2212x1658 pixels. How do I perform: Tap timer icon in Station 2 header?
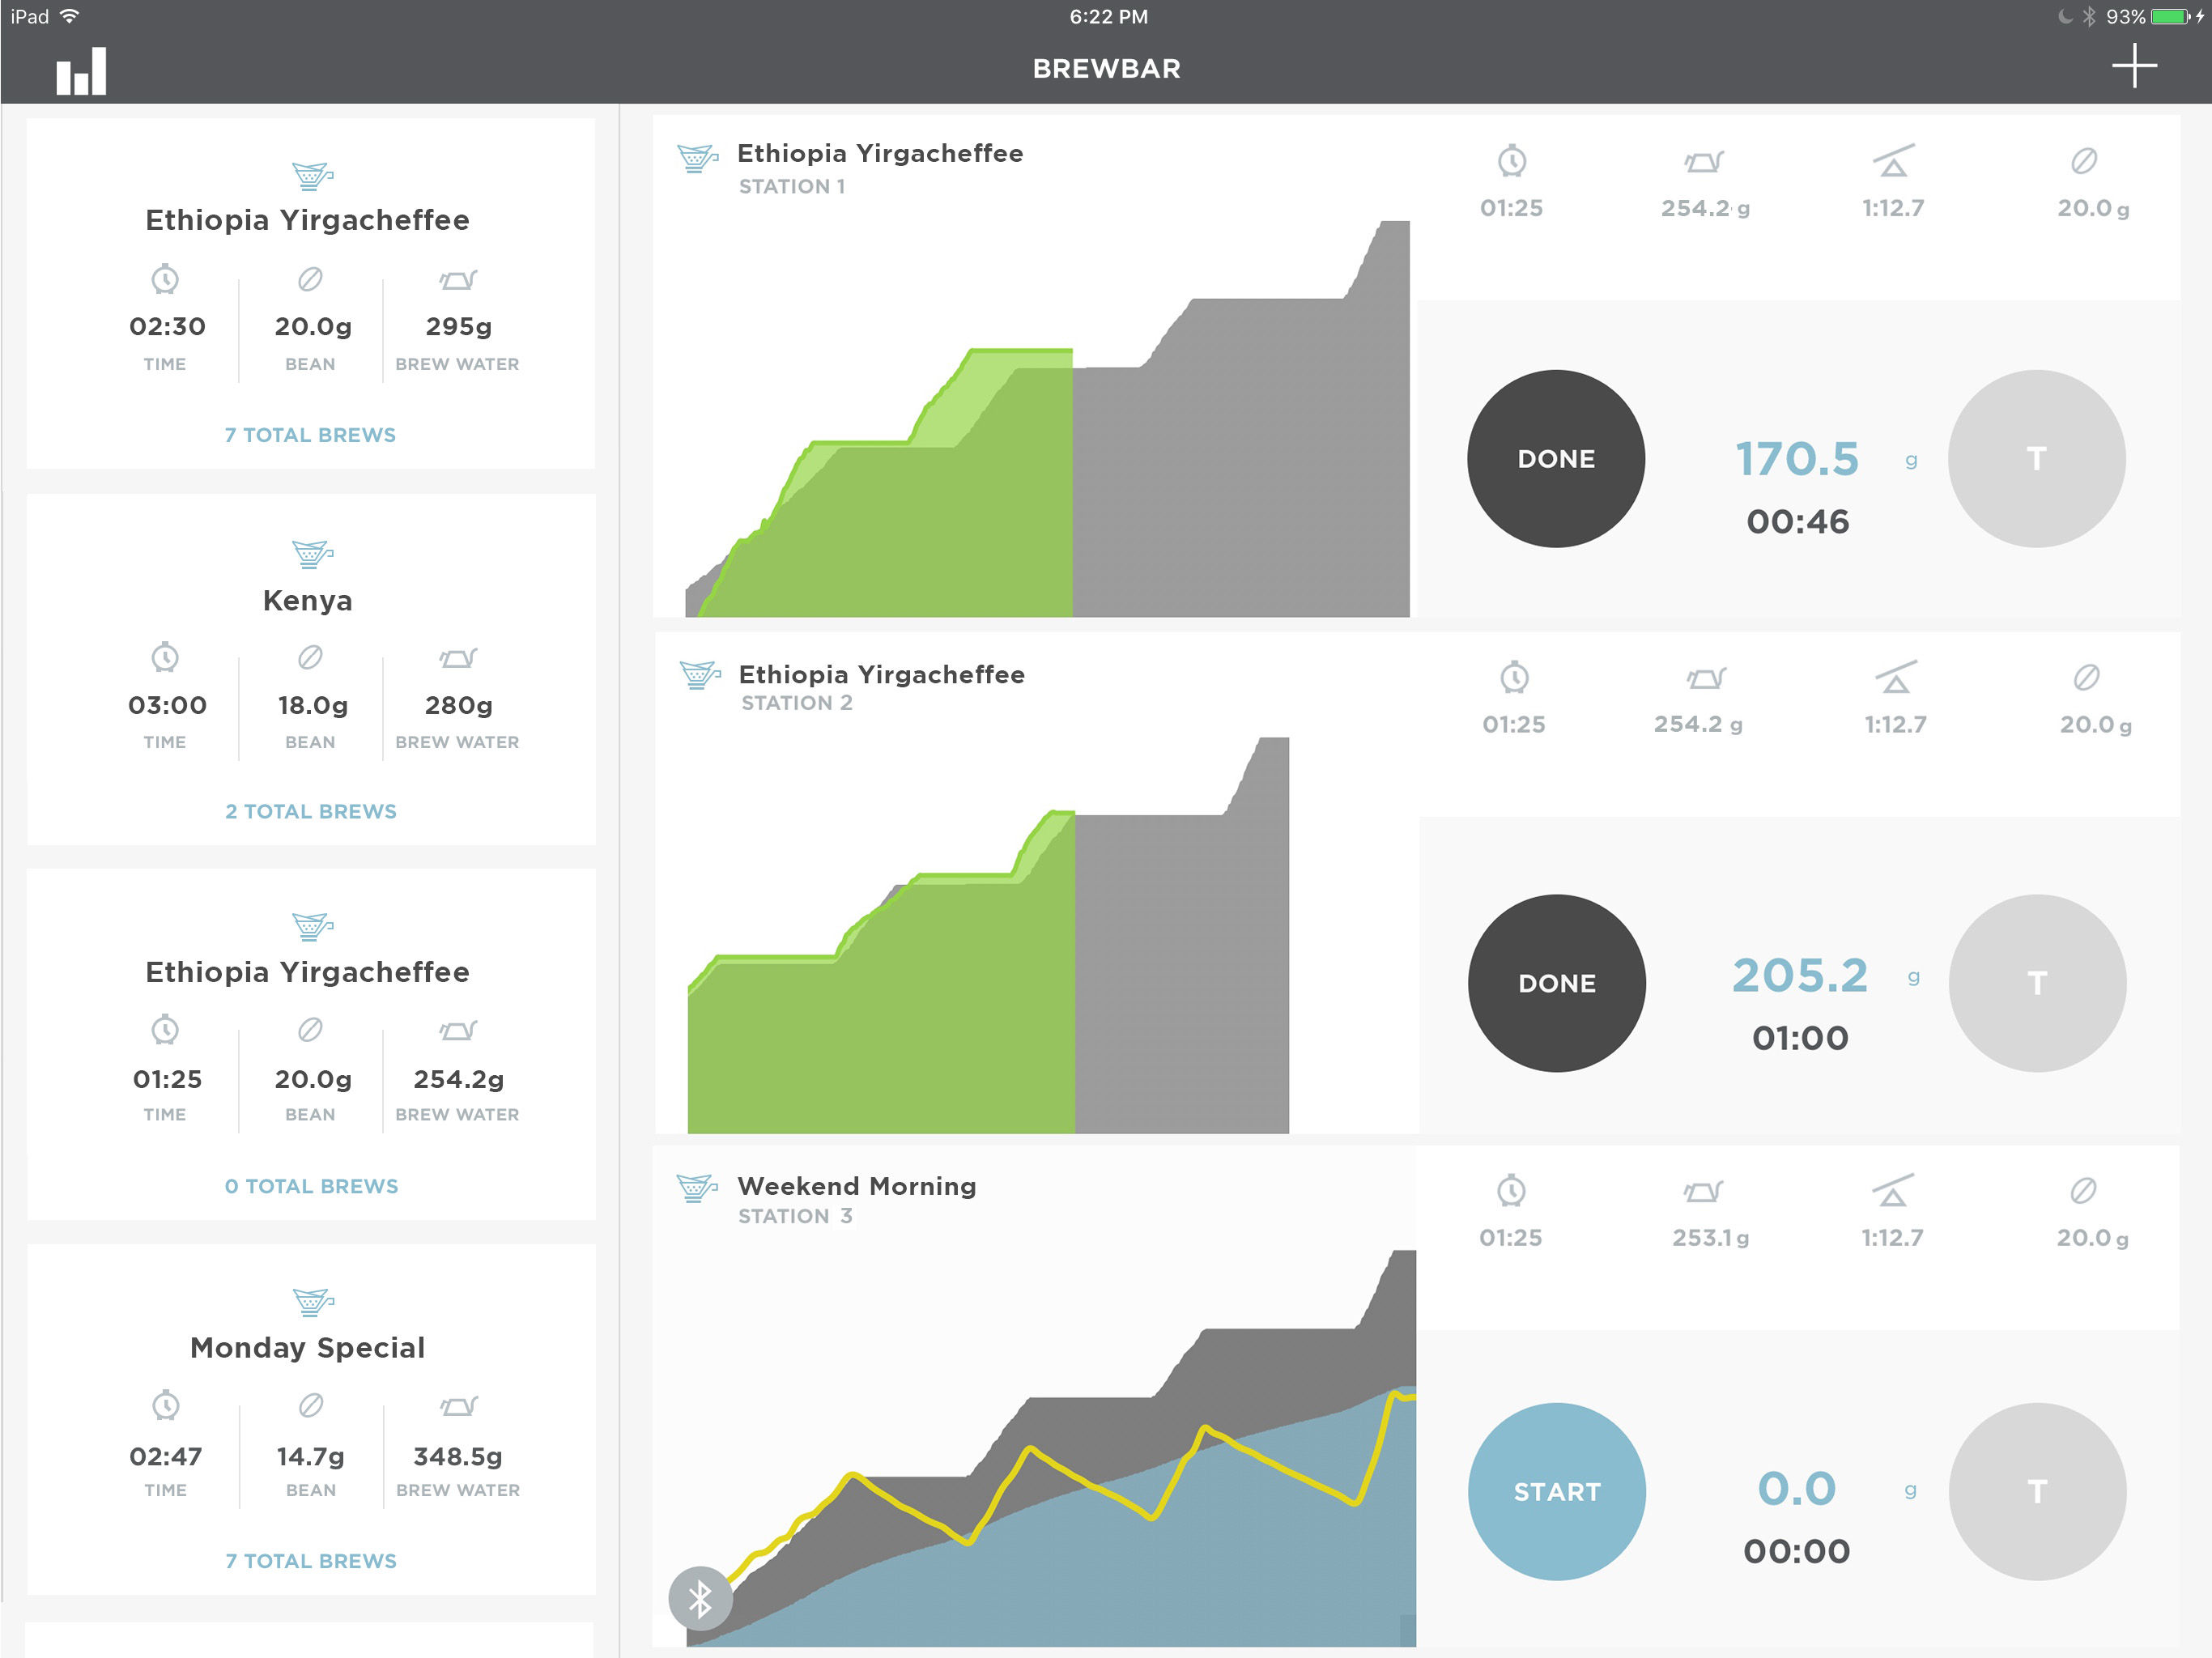point(1514,677)
